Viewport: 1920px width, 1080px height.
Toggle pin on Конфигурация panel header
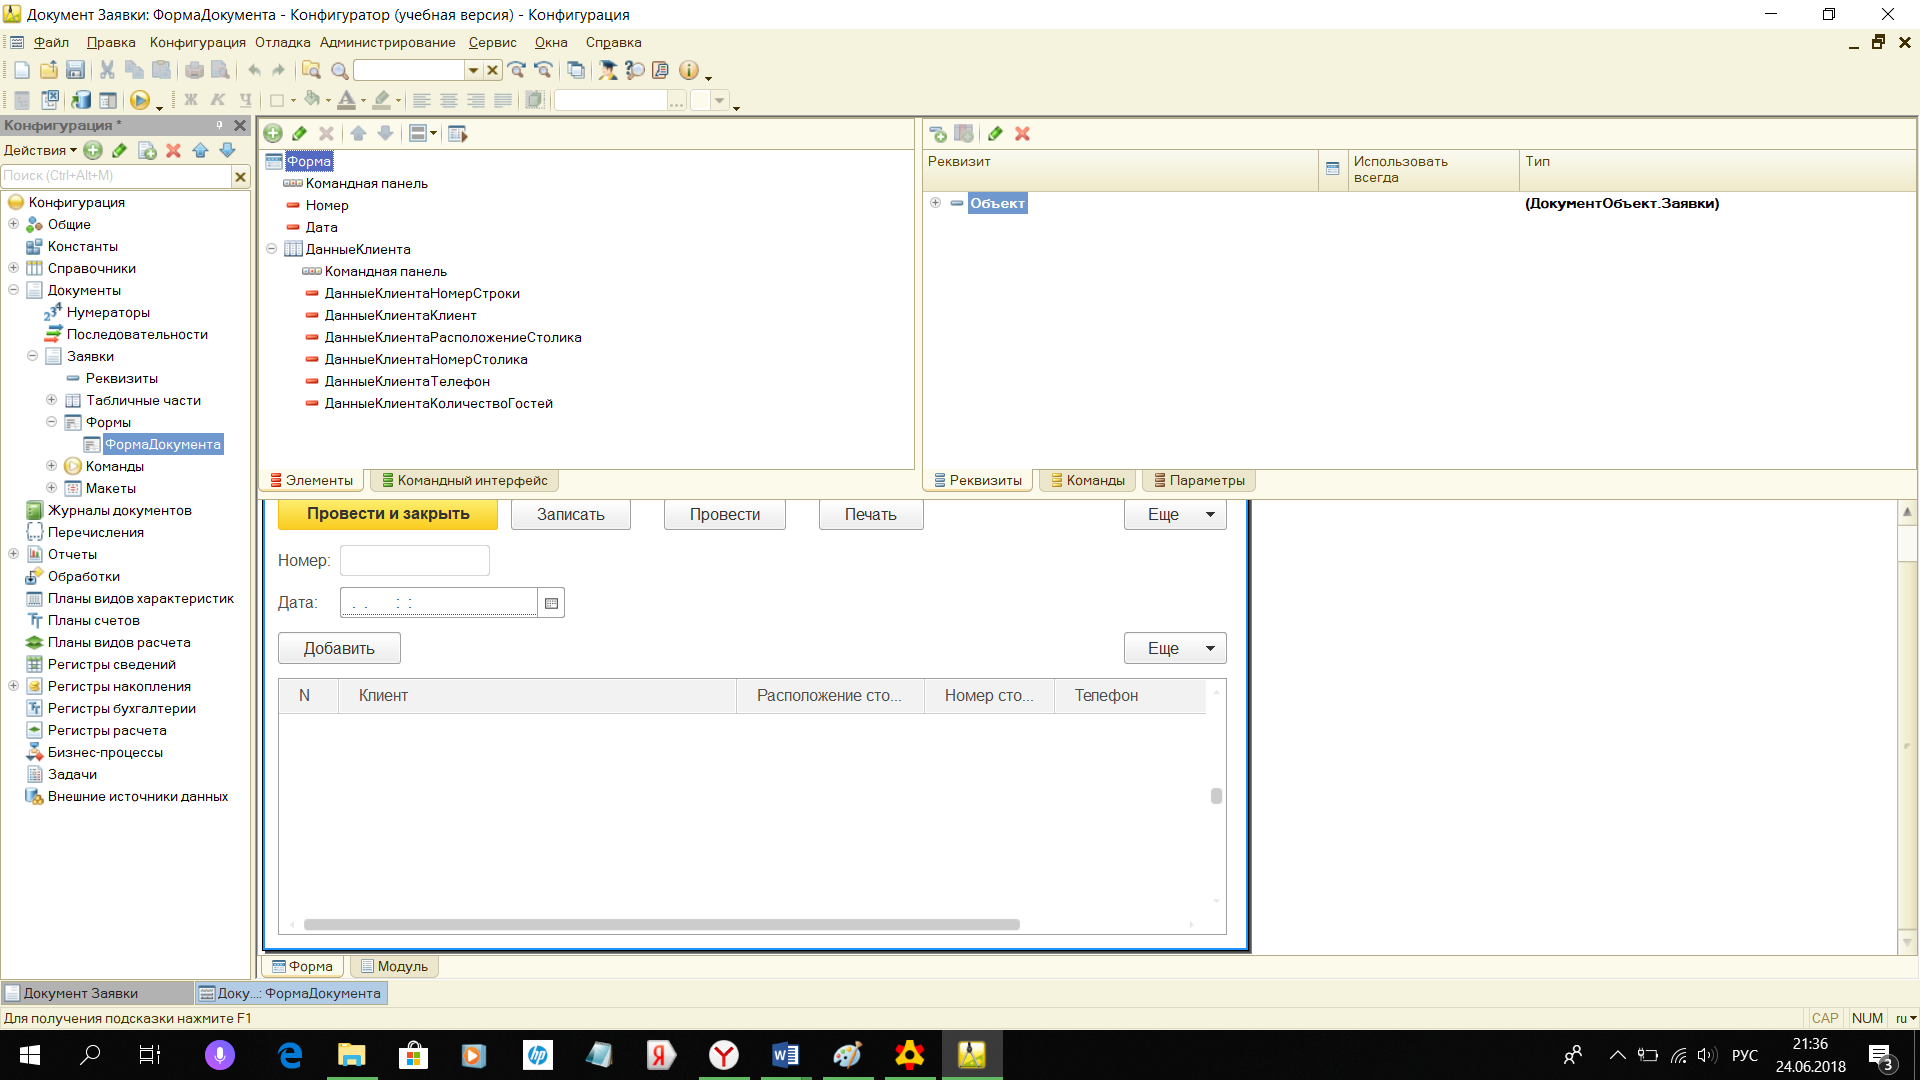pyautogui.click(x=219, y=125)
